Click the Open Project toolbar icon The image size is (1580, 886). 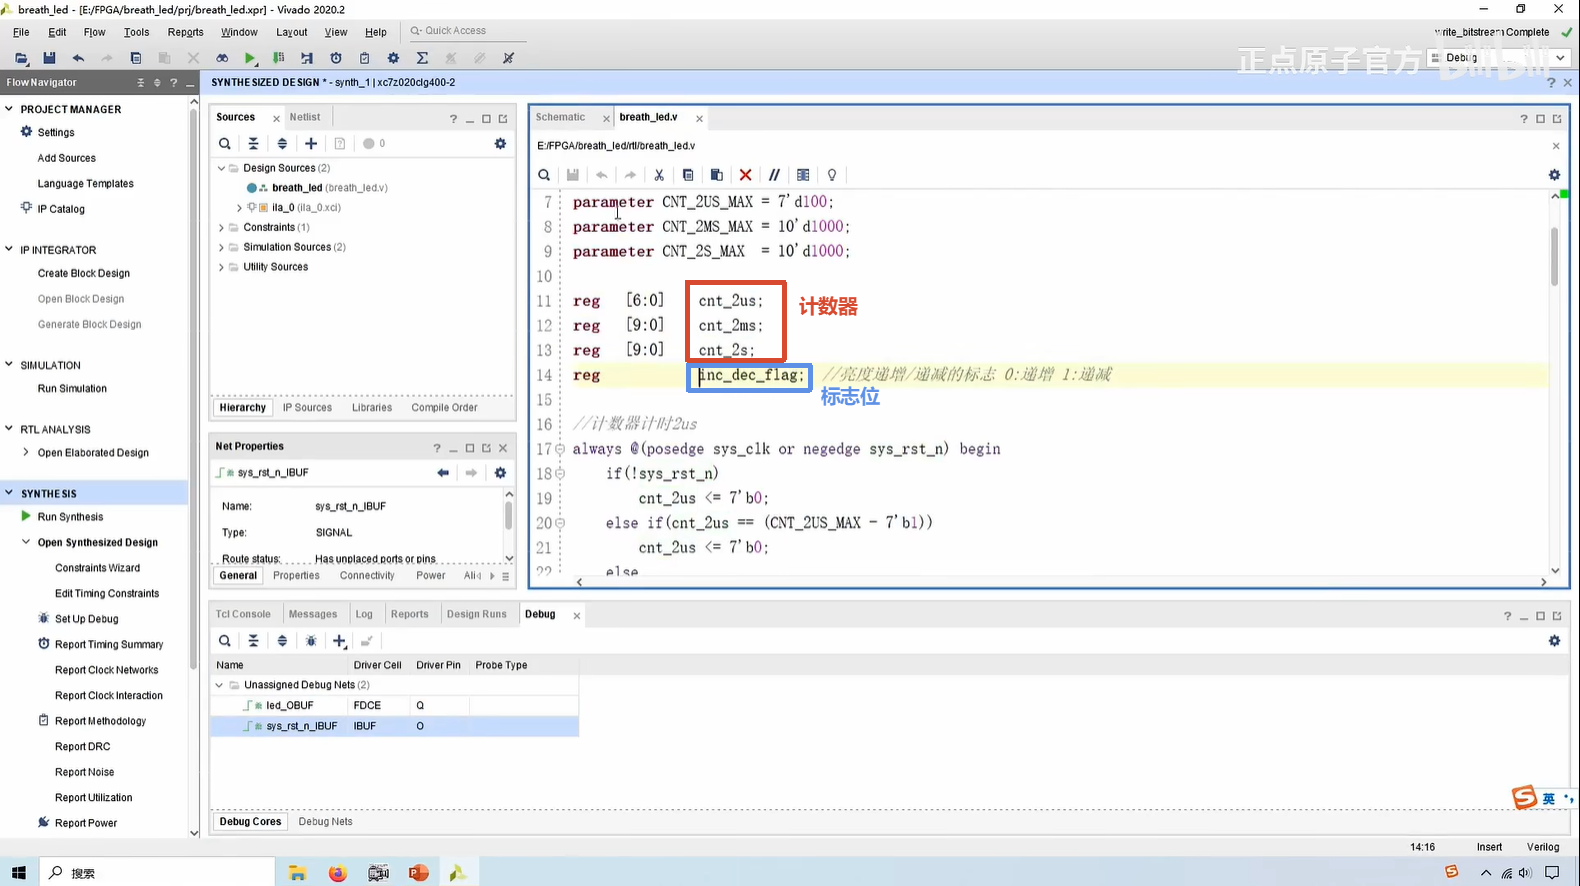tap(21, 58)
